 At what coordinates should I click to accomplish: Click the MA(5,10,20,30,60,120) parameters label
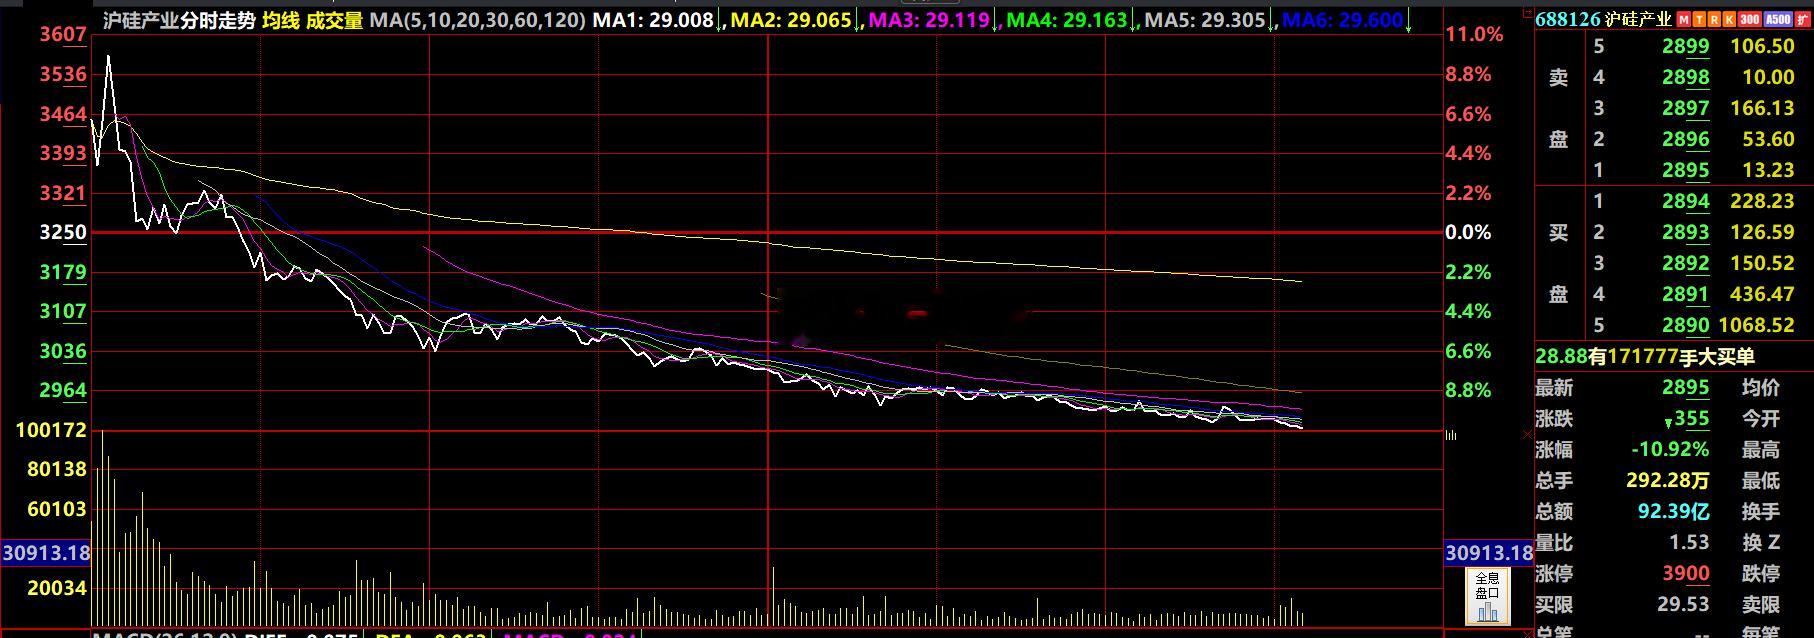[477, 20]
